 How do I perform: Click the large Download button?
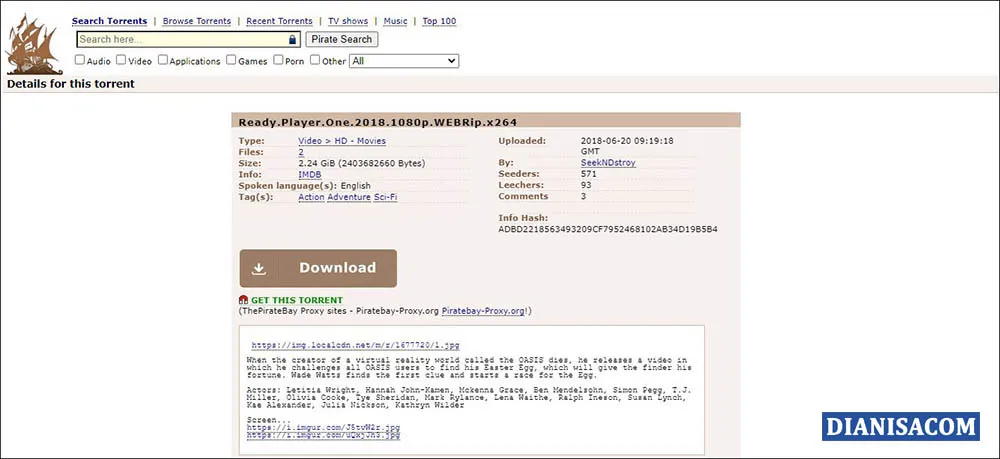[318, 268]
